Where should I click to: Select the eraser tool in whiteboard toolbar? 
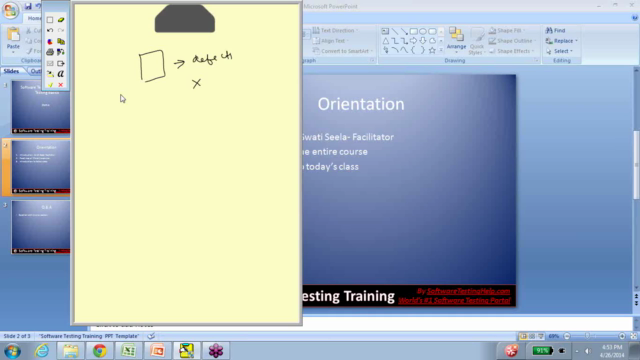pyautogui.click(x=61, y=20)
